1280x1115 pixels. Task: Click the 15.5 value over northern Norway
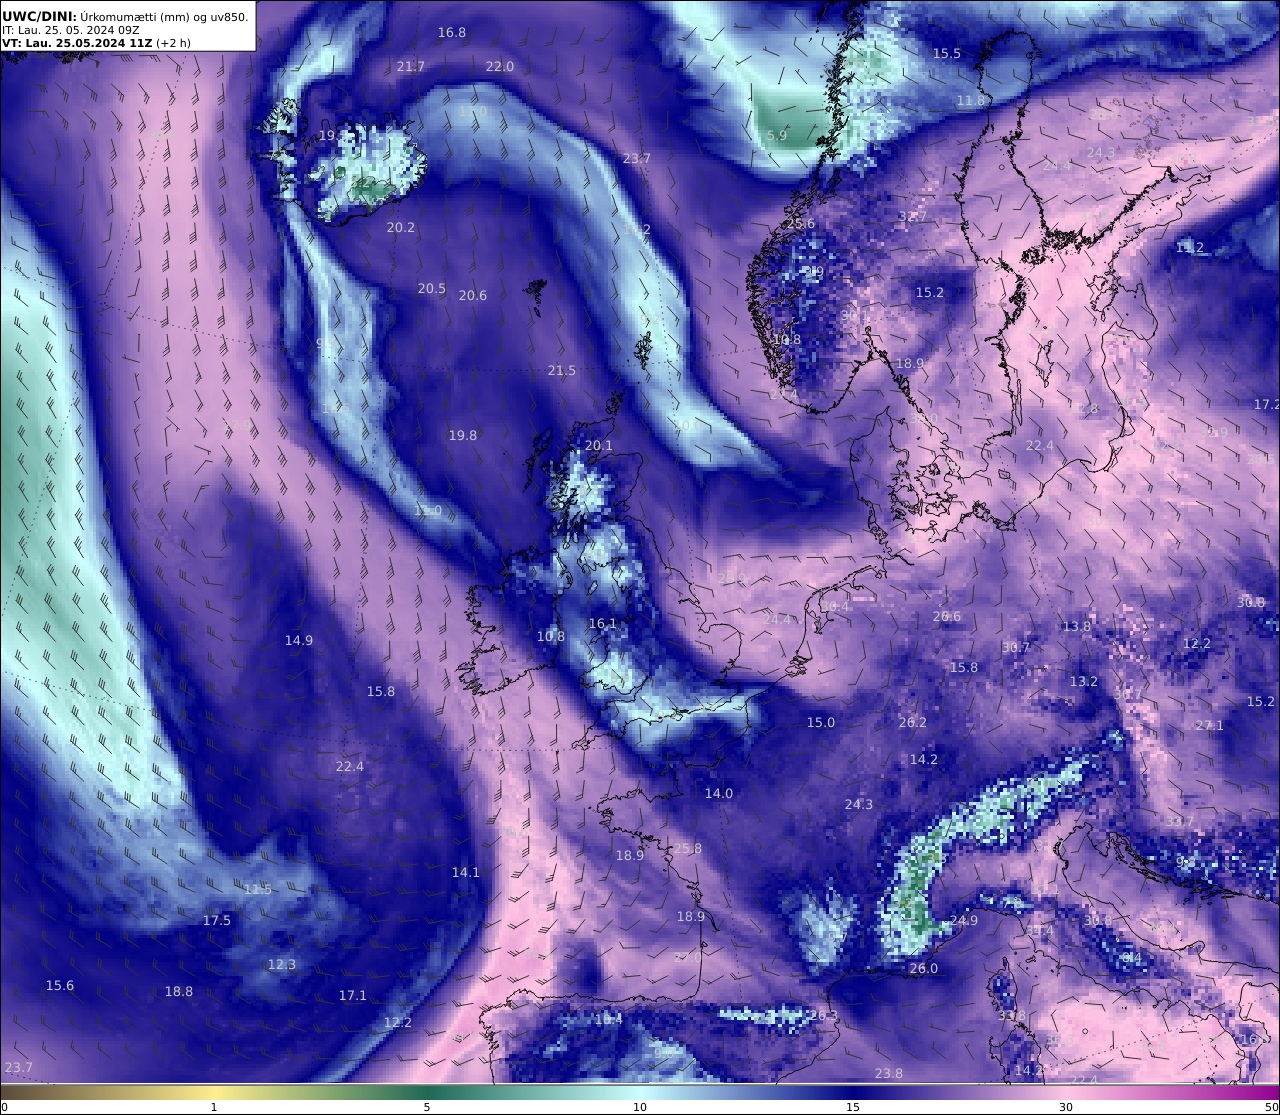click(x=947, y=53)
